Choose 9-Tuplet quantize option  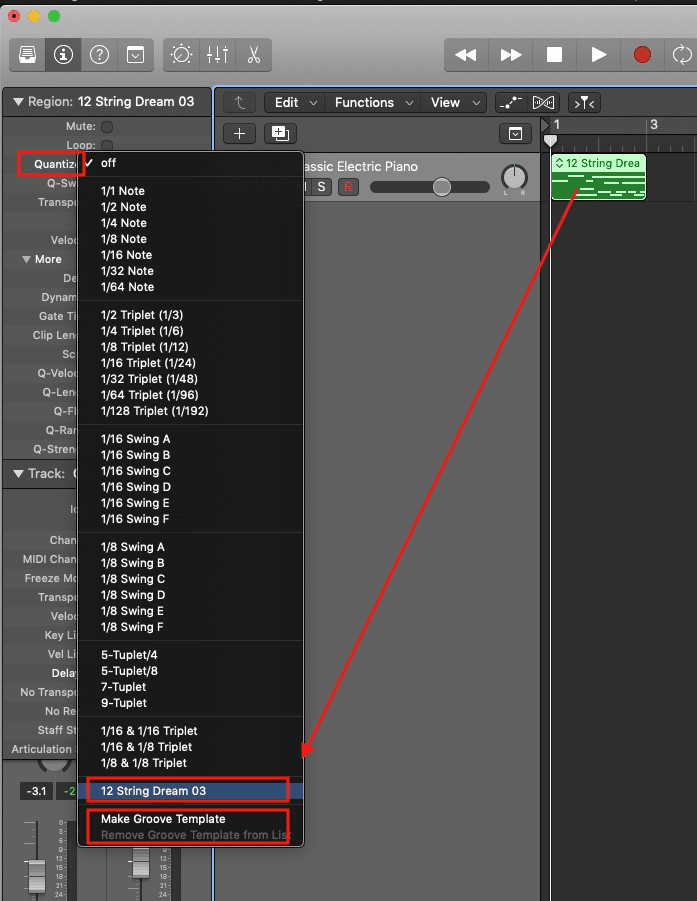(190, 703)
